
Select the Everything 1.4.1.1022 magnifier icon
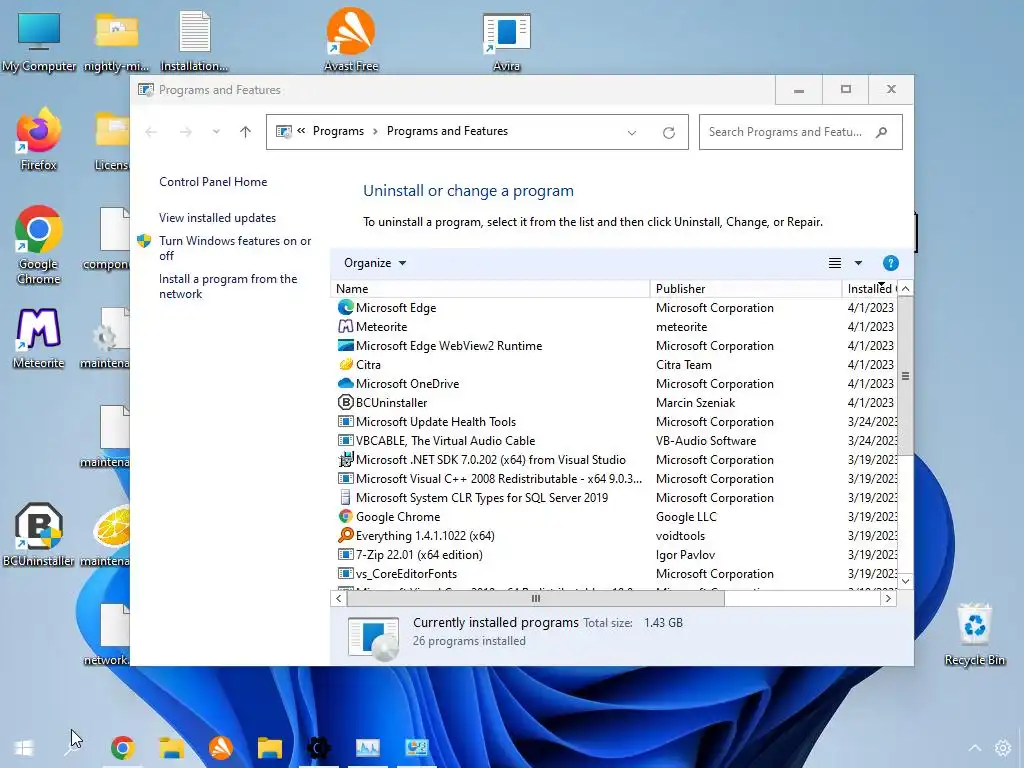345,536
